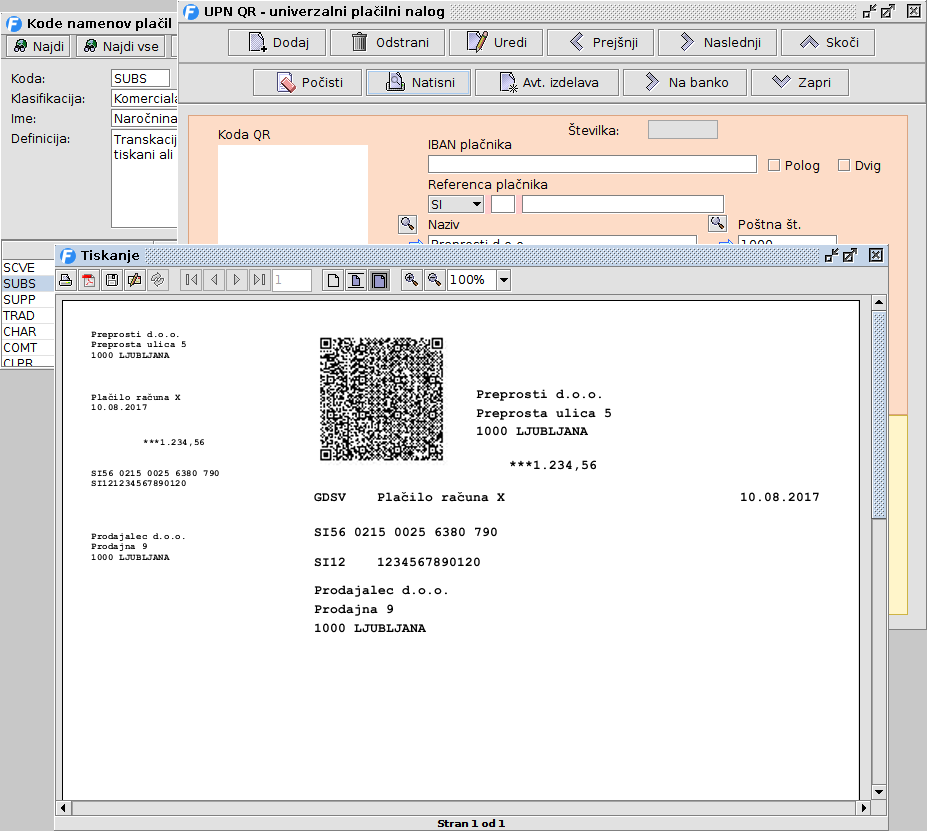Select actual size page view icon
This screenshot has width=927, height=831.
click(333, 280)
